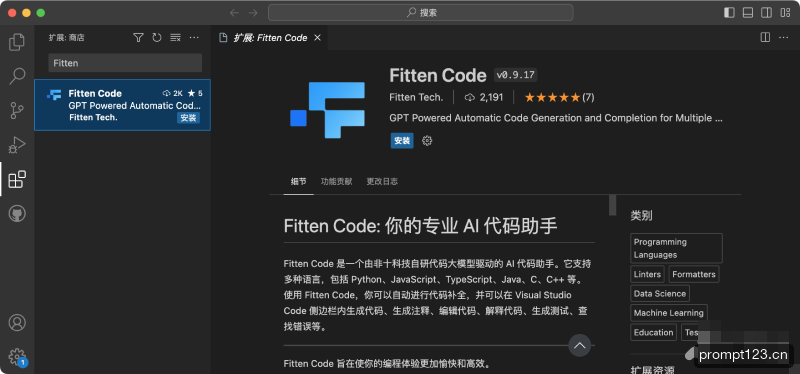Open the 更改日志 tab
The width and height of the screenshot is (800, 374).
[x=382, y=181]
